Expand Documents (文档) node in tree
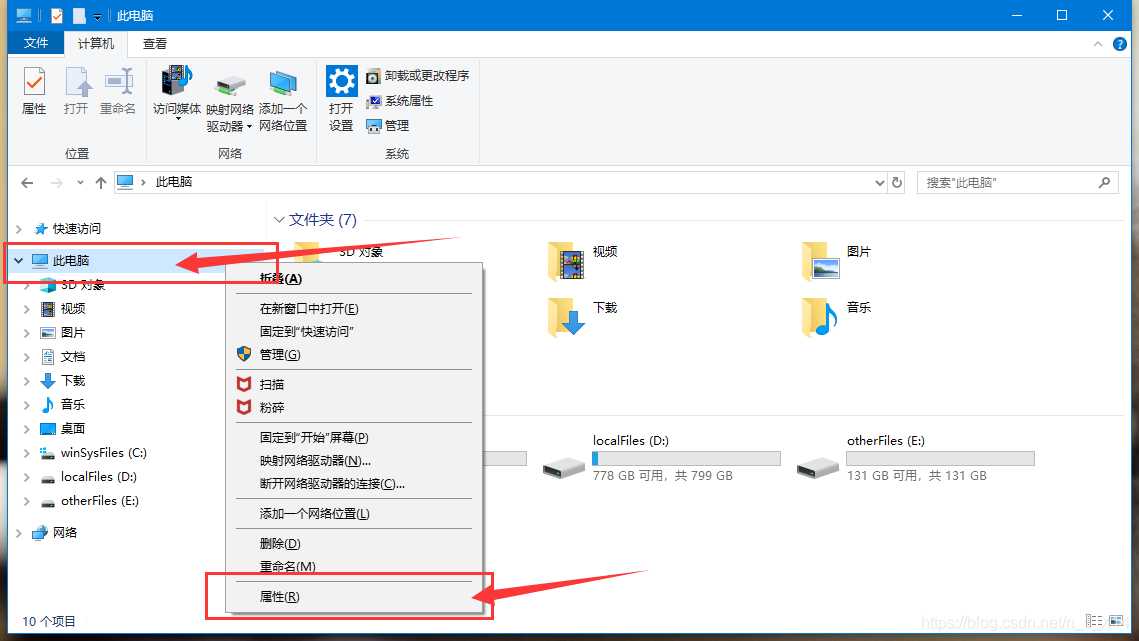1139x641 pixels. pyautogui.click(x=27, y=357)
